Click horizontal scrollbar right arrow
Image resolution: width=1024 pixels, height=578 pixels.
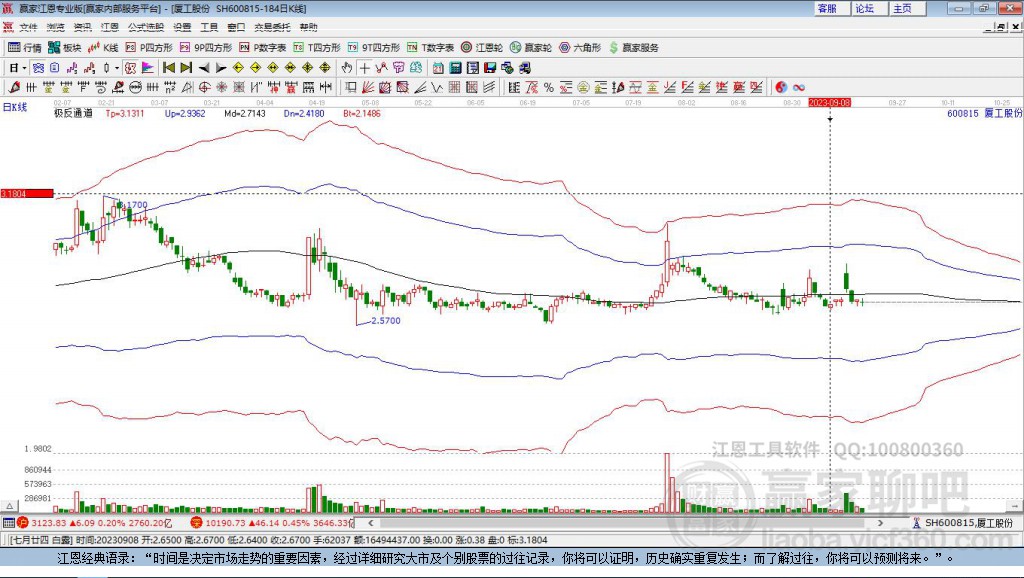tap(880, 523)
